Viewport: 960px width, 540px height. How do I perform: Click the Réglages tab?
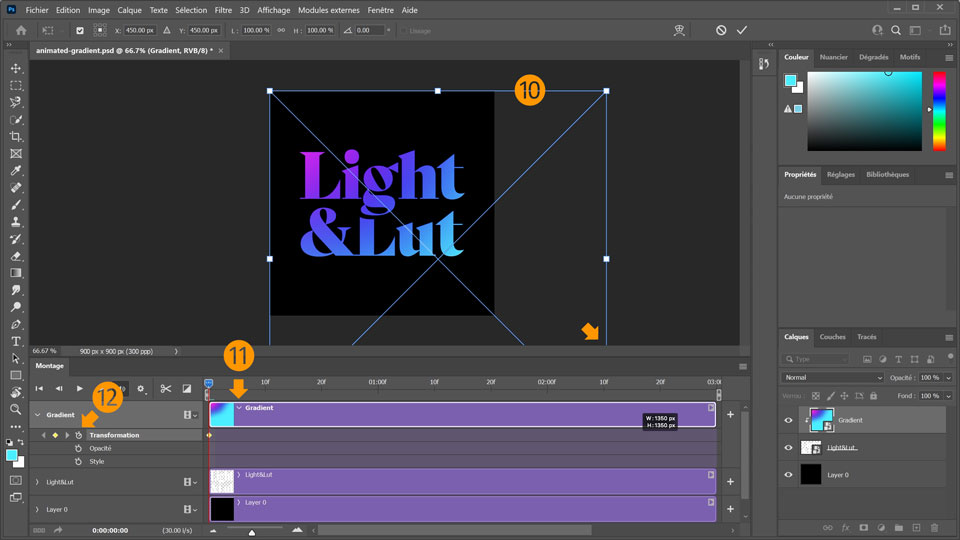coord(840,175)
